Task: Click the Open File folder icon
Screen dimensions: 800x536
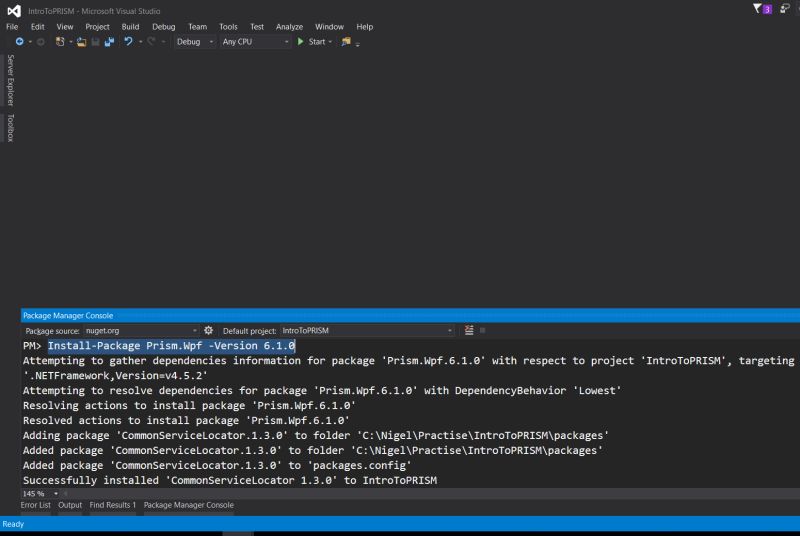Action: point(81,42)
